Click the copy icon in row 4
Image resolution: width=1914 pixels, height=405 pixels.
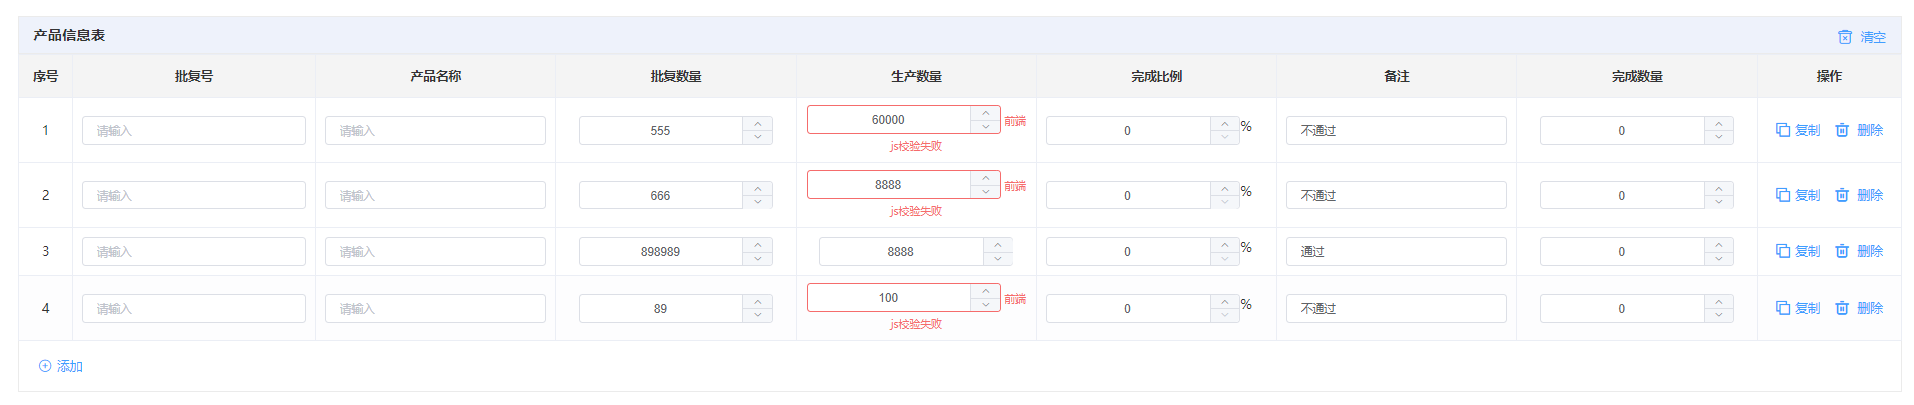(1782, 308)
